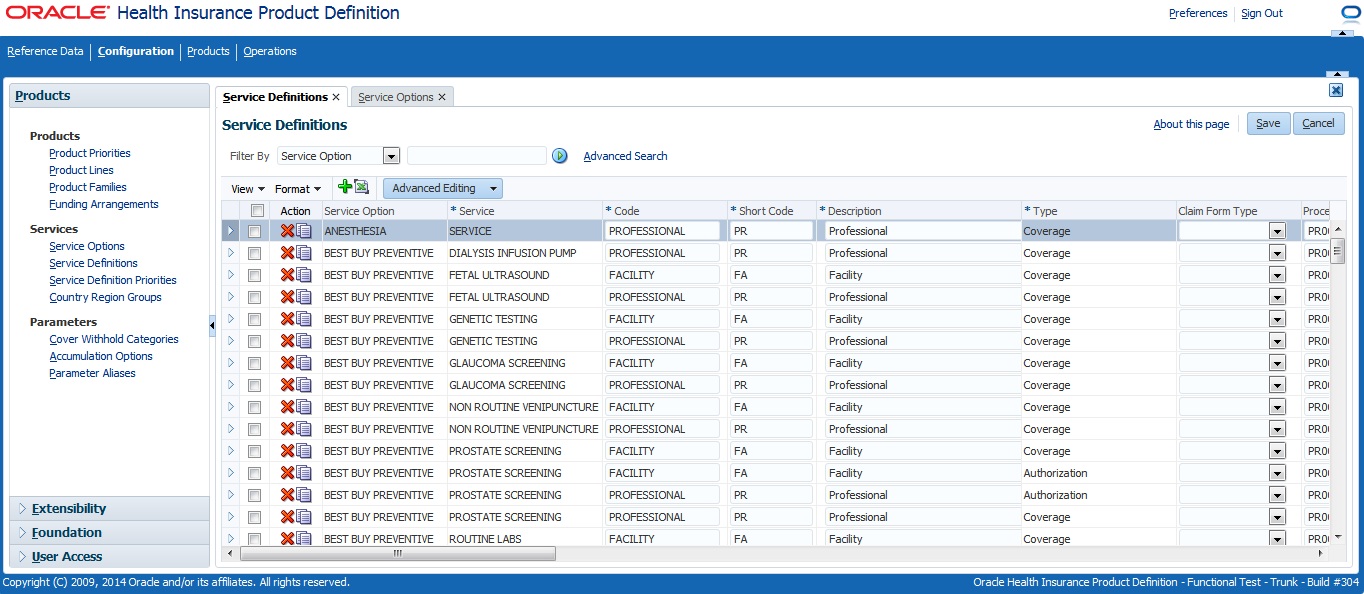The image size is (1364, 594).
Task: Expand the User Access panel
Action: click(109, 556)
